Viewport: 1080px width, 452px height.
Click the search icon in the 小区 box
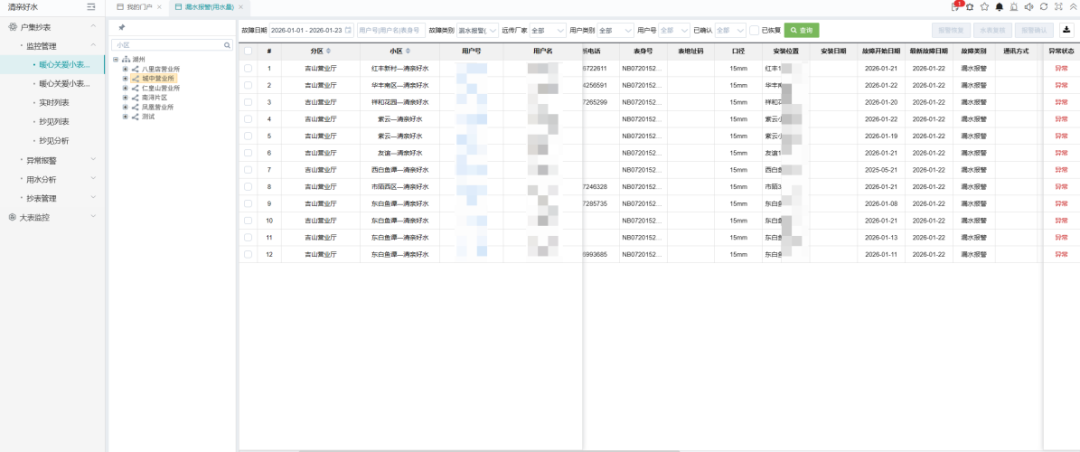226,45
